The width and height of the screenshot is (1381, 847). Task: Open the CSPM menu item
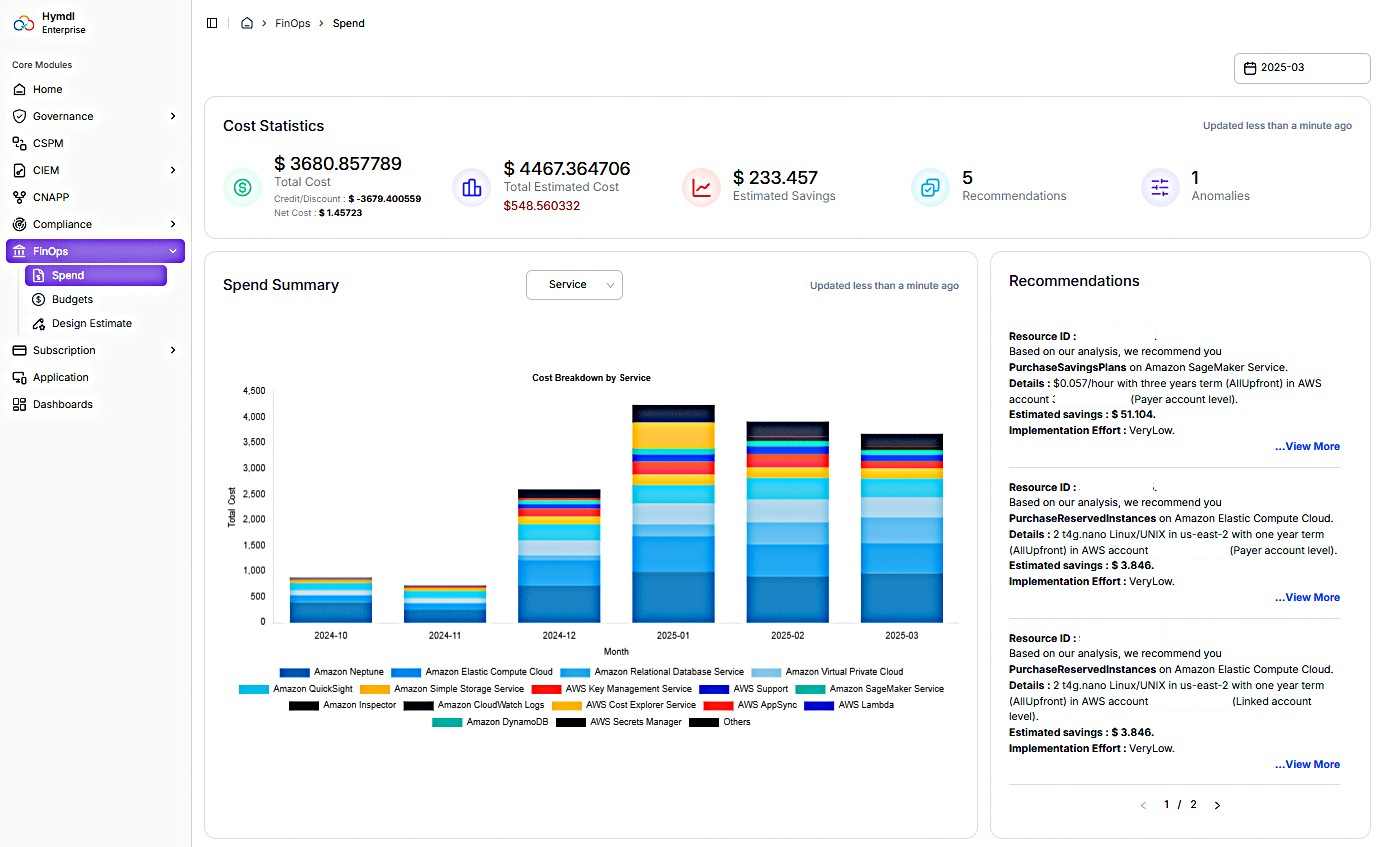pyautogui.click(x=96, y=143)
